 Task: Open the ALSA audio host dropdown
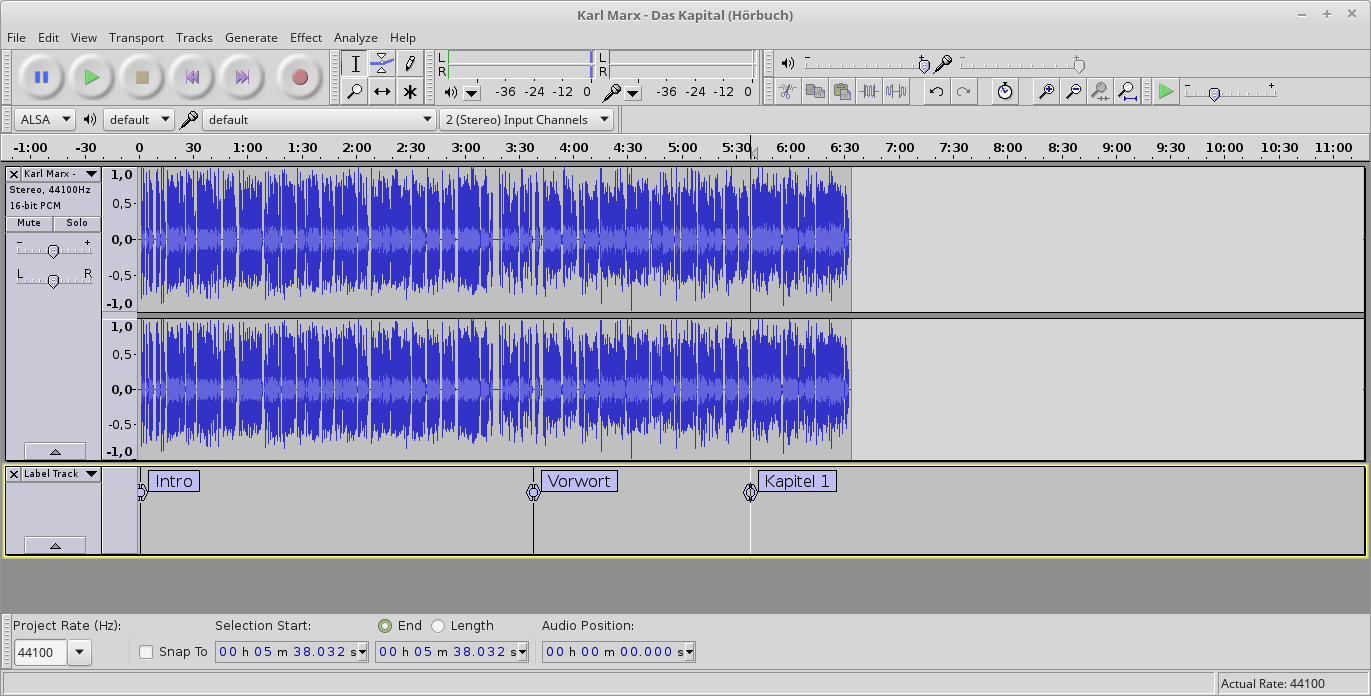click(x=46, y=119)
